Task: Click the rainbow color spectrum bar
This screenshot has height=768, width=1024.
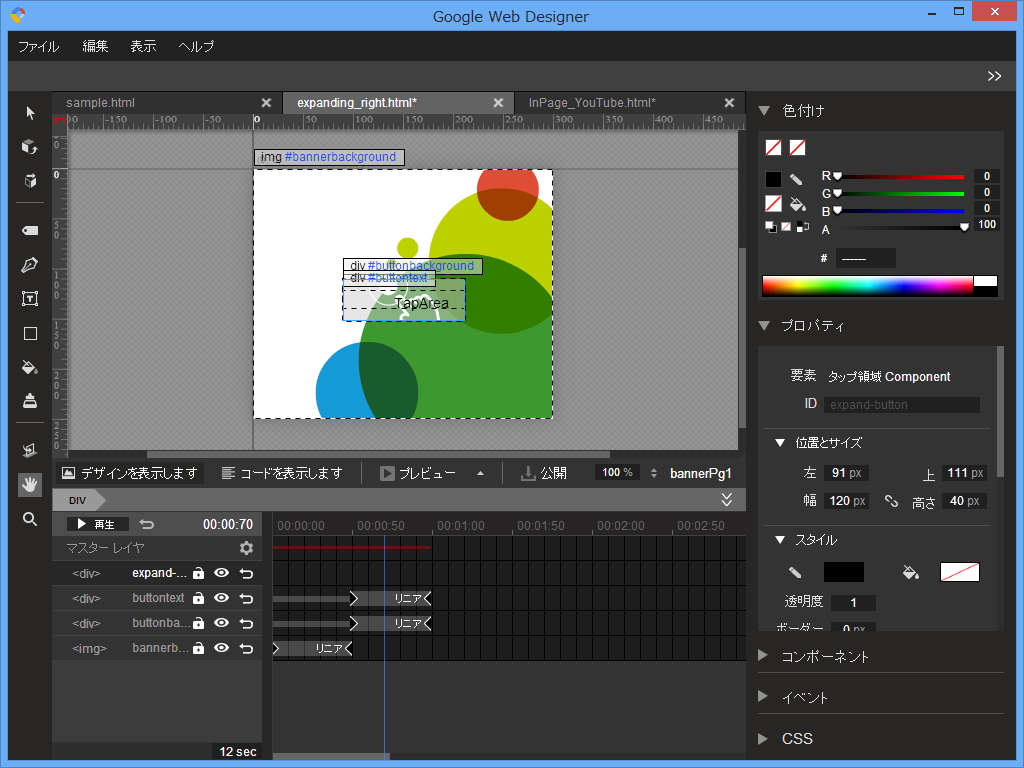Action: (867, 286)
